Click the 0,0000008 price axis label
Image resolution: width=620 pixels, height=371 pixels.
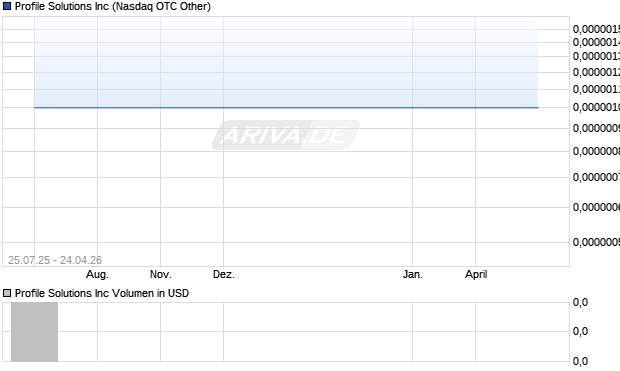596,151
